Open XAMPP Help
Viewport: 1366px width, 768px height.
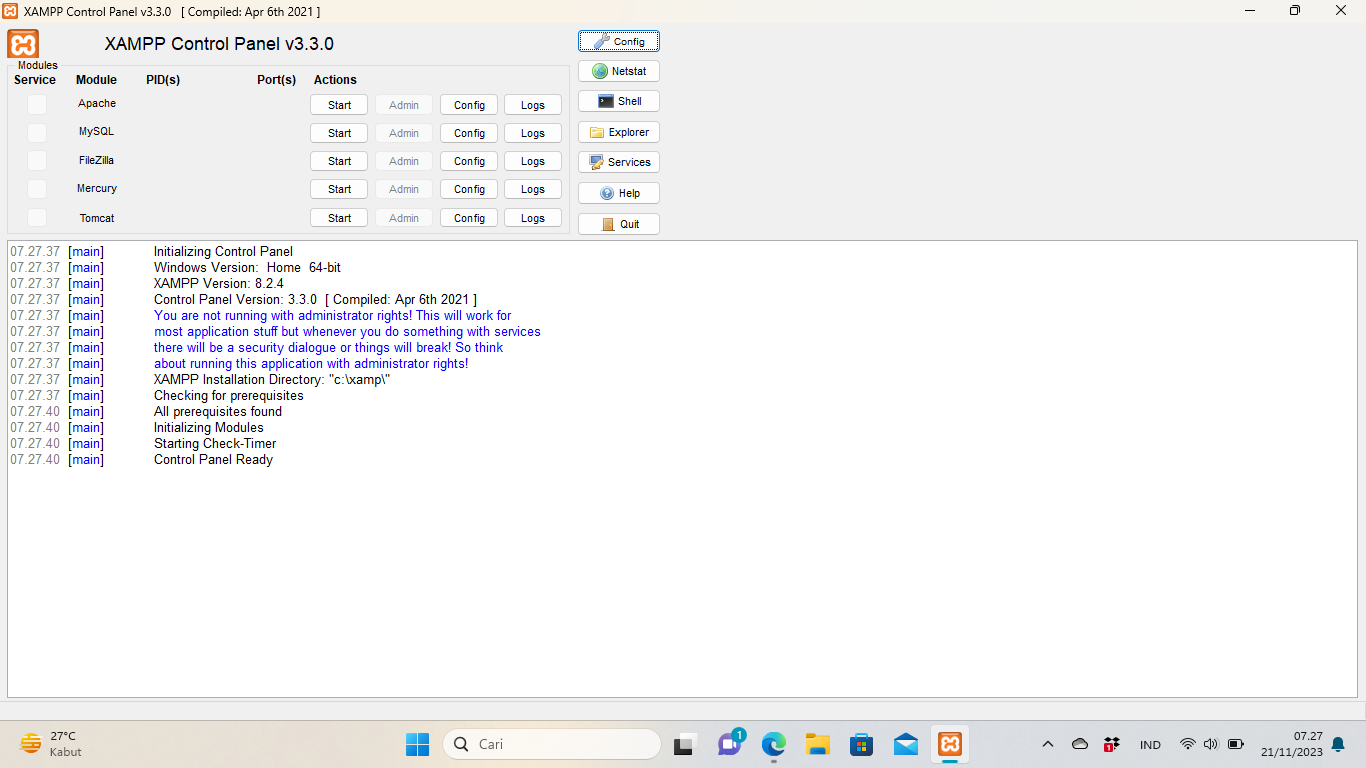[618, 192]
